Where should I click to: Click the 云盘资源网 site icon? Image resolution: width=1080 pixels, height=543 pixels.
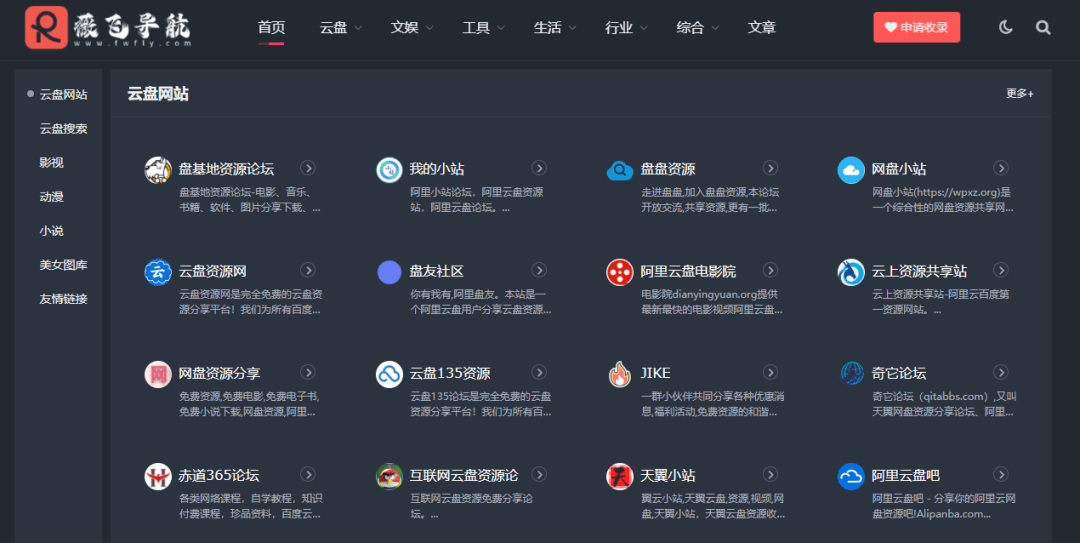point(158,272)
